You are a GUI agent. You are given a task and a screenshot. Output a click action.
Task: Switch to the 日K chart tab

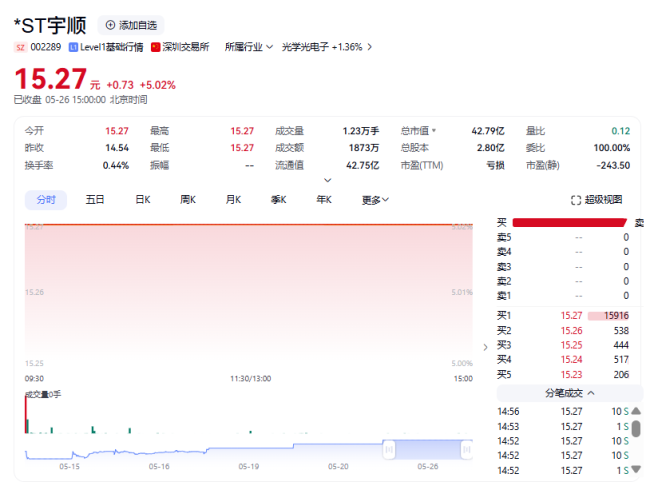pyautogui.click(x=142, y=200)
